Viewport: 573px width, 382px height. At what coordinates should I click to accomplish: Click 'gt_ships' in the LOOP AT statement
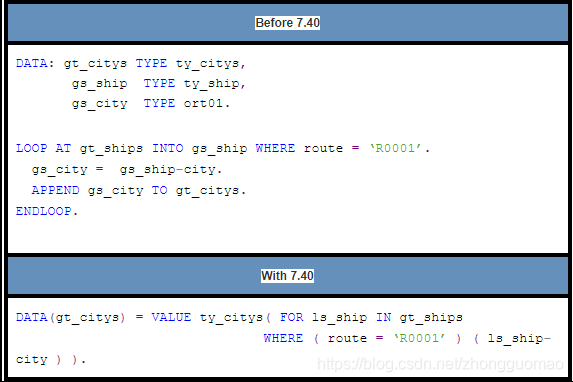pyautogui.click(x=111, y=148)
